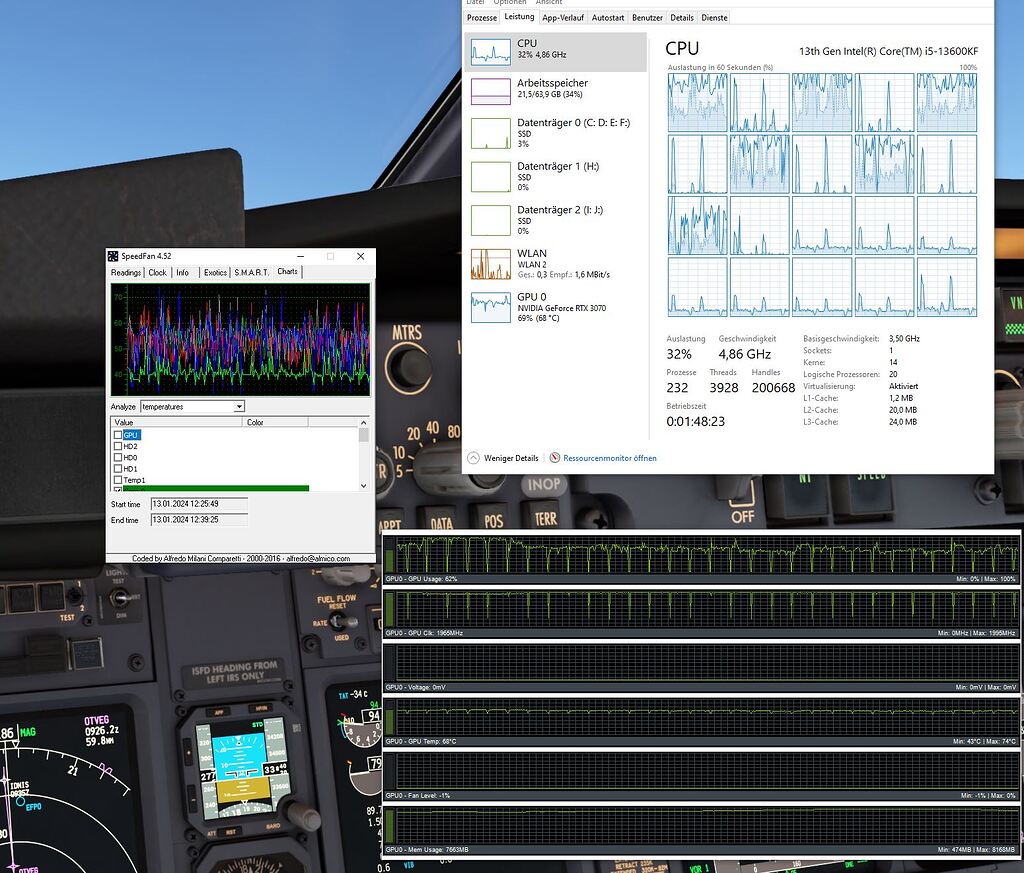Open the Optionen menu in Task Manager
This screenshot has width=1024, height=873.
(x=512, y=2)
